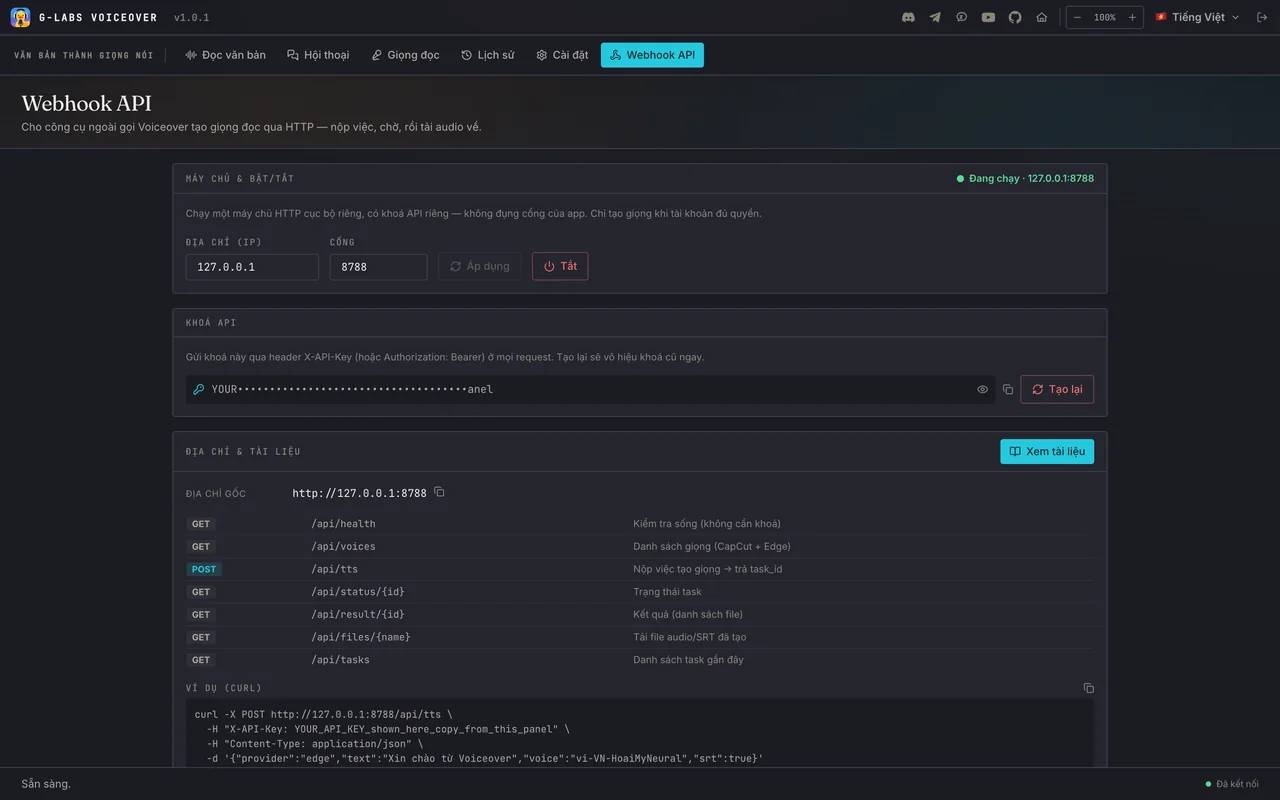Click the Sẵn sàng status bar text
Viewport: 1280px width, 800px height.
coord(46,784)
